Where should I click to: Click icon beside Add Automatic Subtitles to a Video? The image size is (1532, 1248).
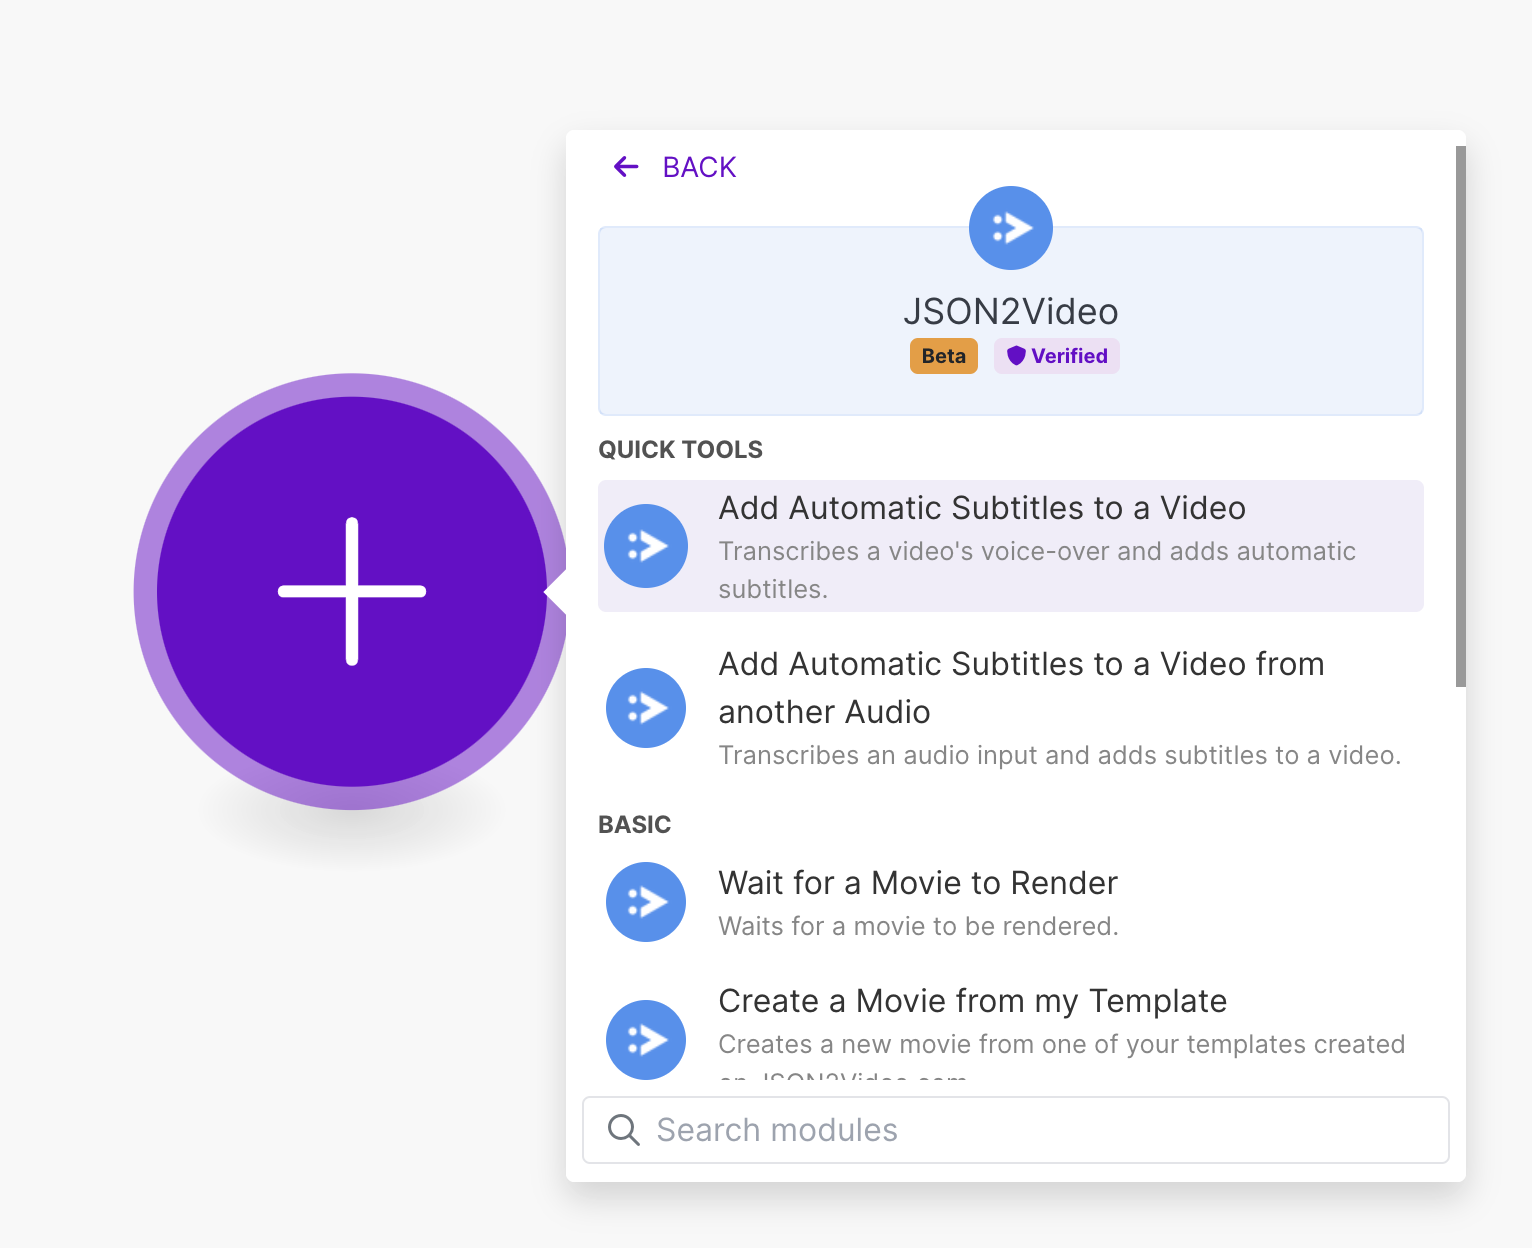click(x=646, y=546)
